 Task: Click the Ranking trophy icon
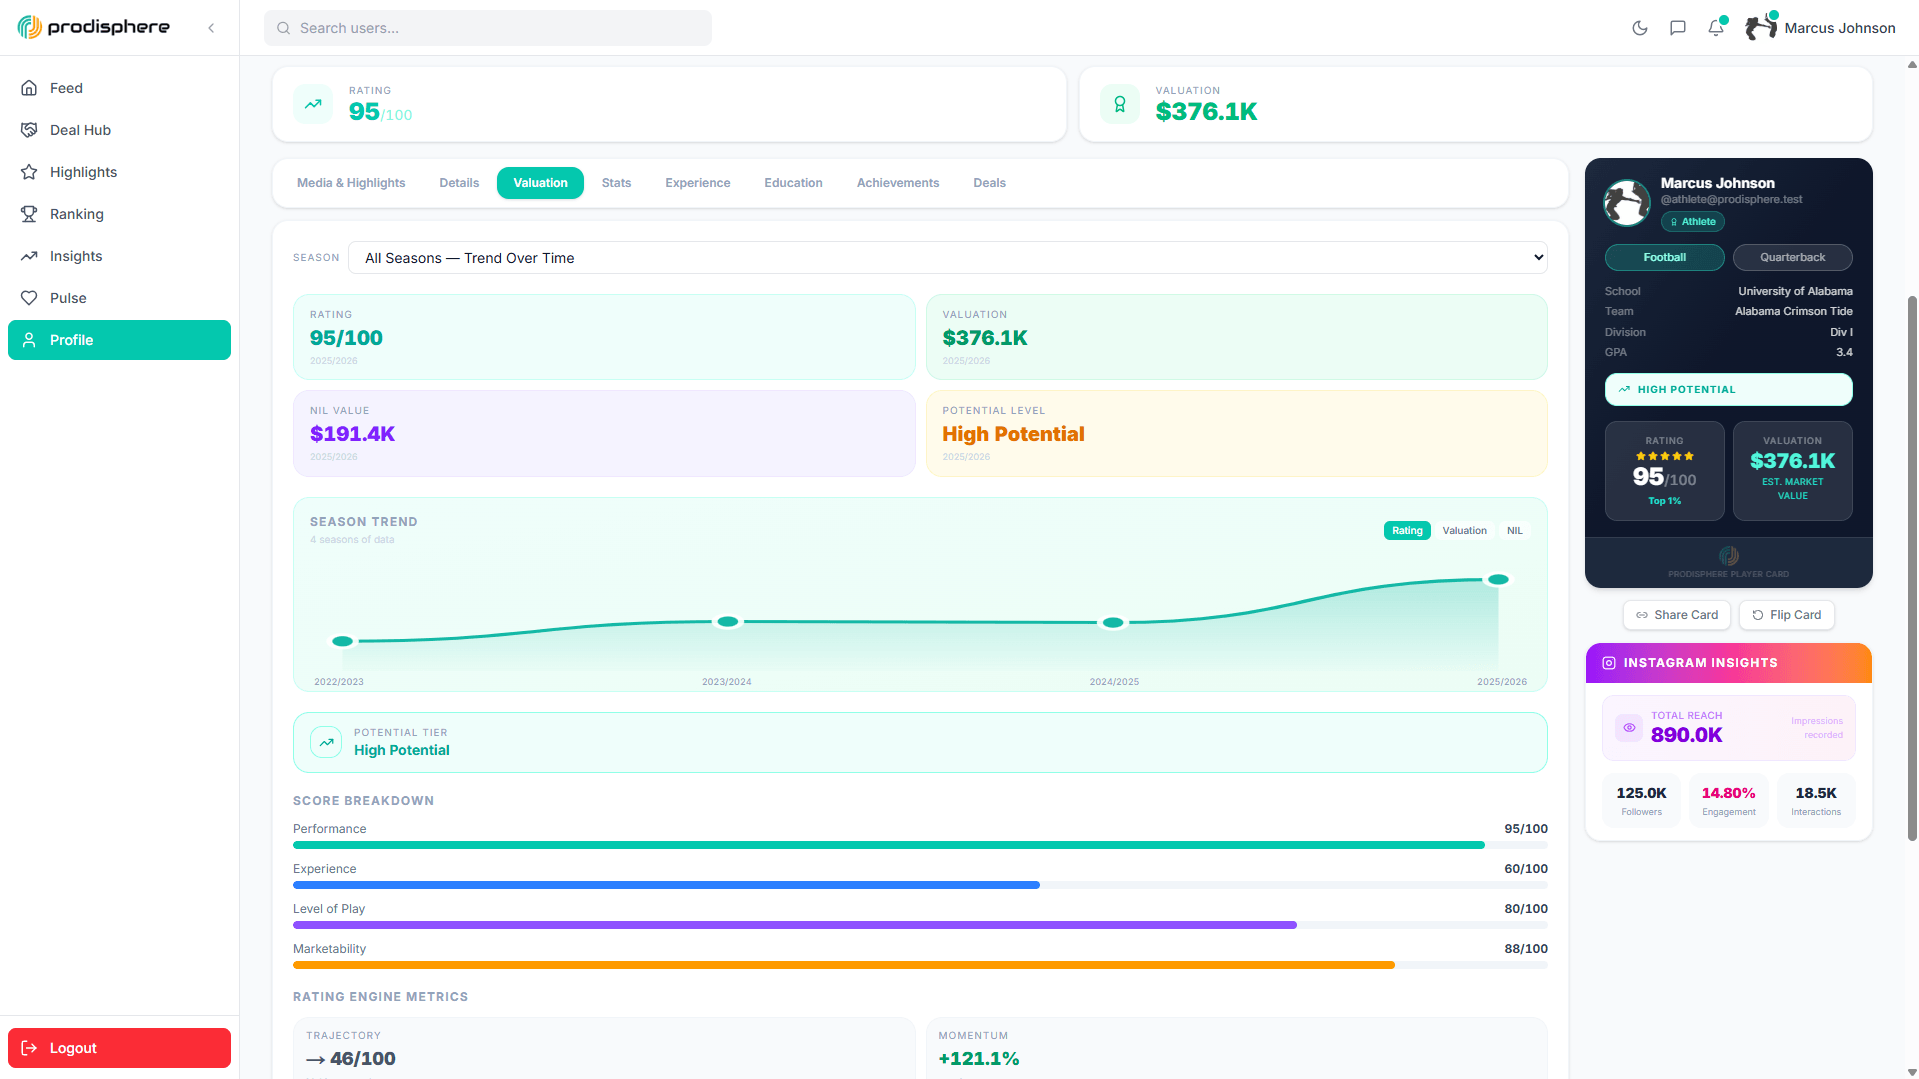pos(29,214)
